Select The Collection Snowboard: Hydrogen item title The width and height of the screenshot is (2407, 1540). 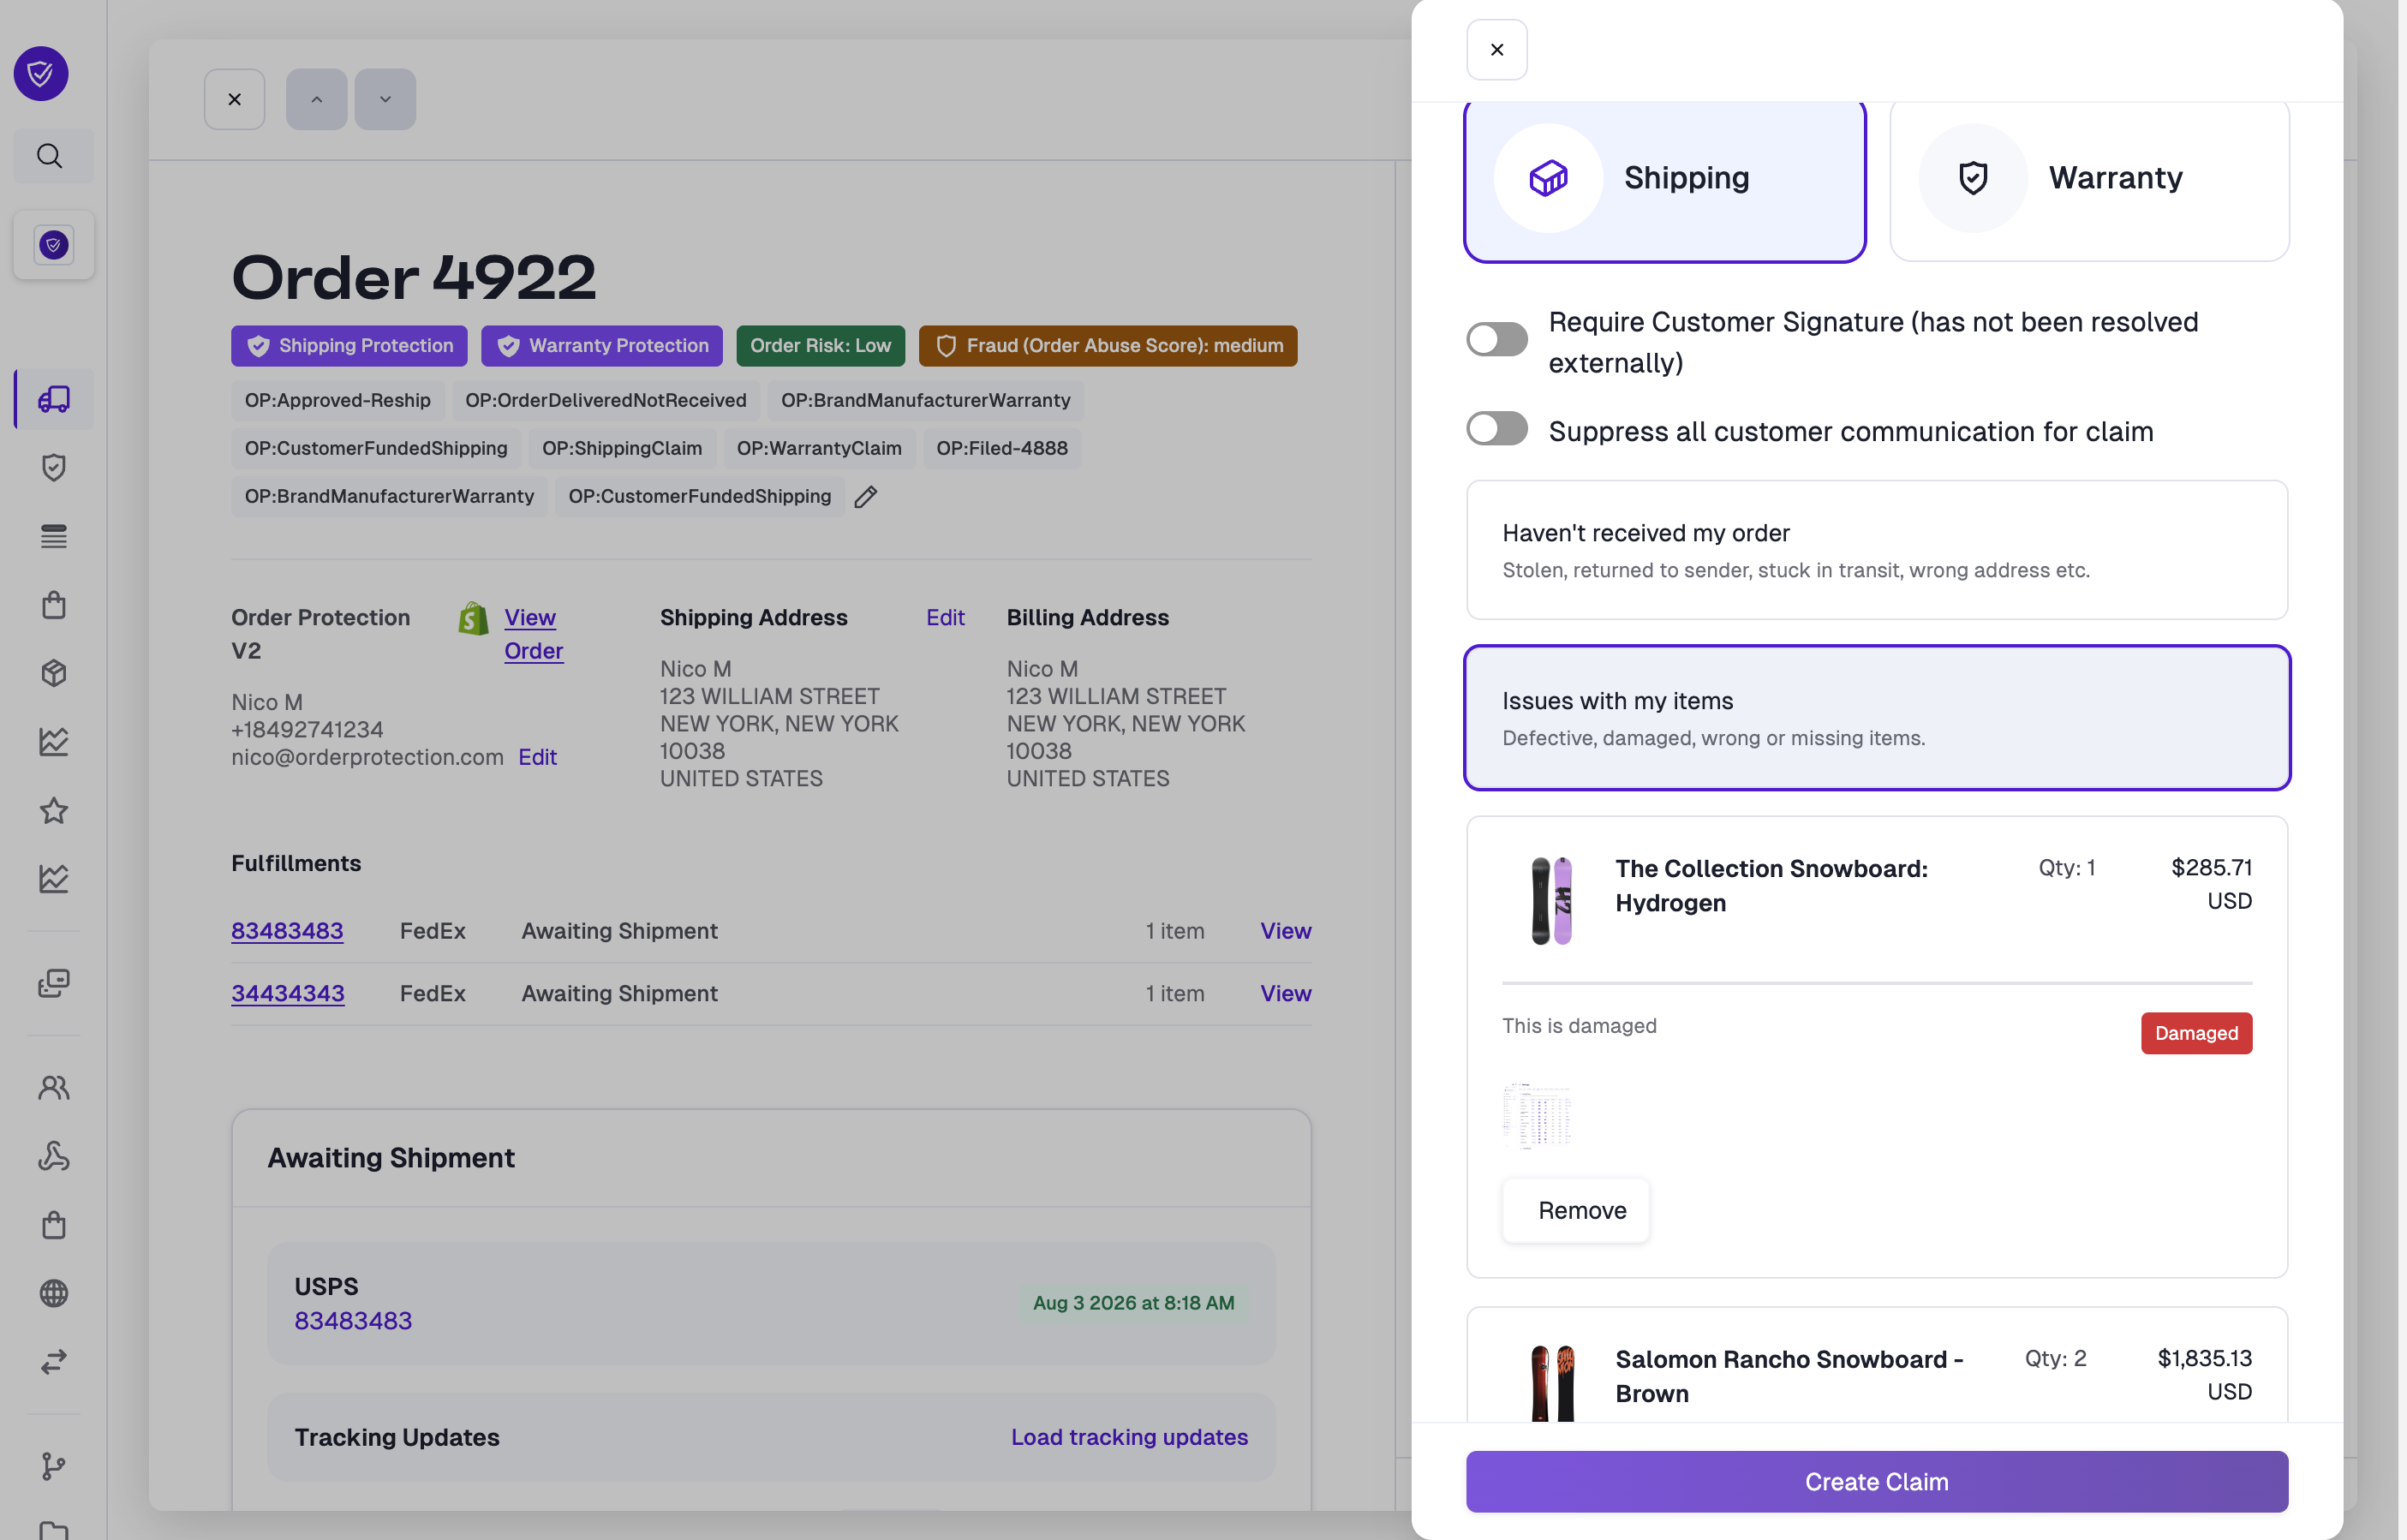tap(1771, 886)
